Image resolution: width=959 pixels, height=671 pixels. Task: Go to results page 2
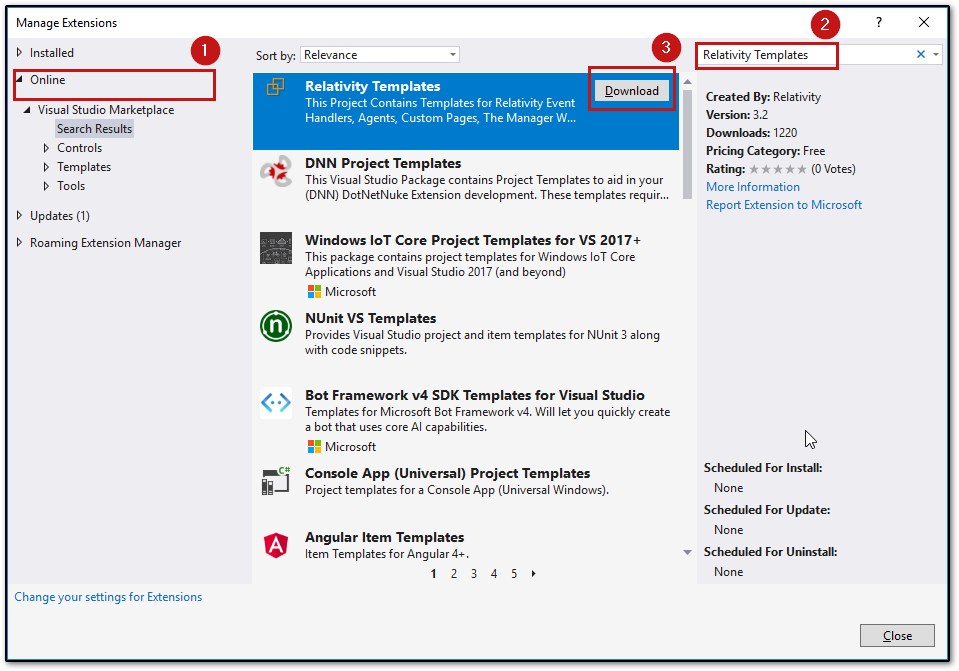(454, 574)
